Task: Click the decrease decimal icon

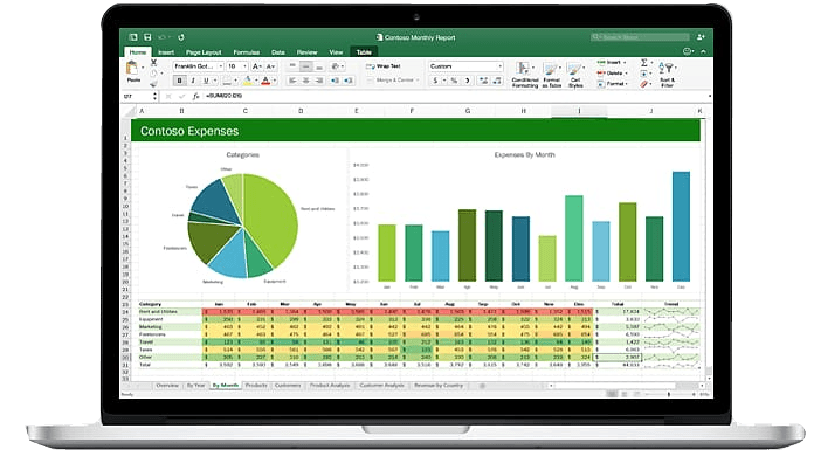Action: 497,80
